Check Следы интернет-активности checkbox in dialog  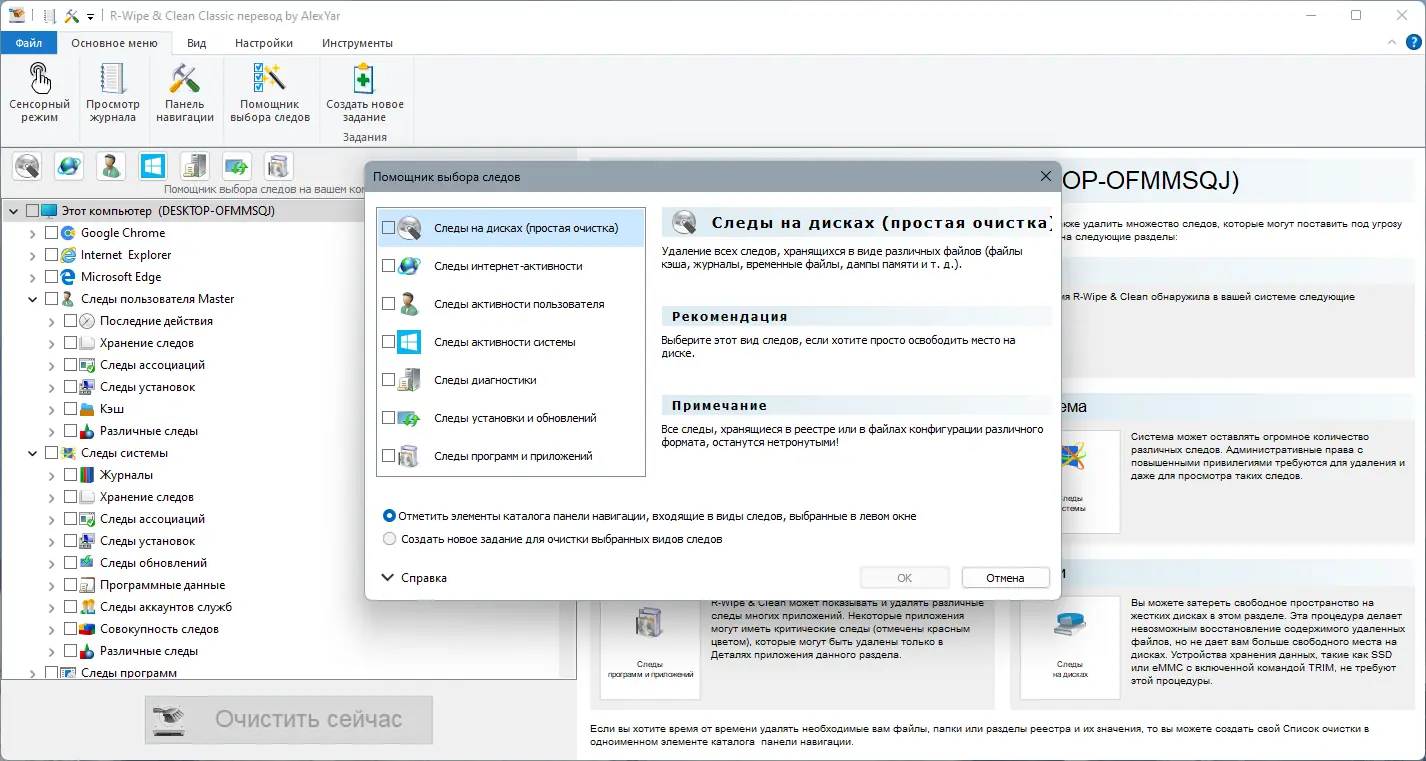(x=388, y=266)
